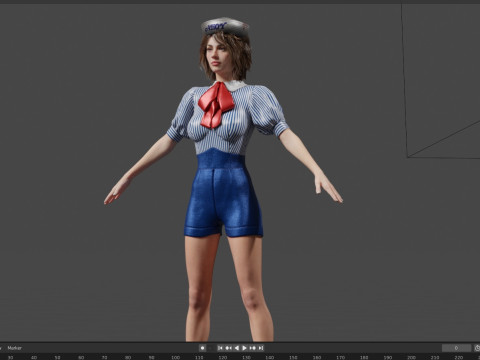This screenshot has width=480, height=360.
Task: Jump to the end frame
Action: click(261, 348)
